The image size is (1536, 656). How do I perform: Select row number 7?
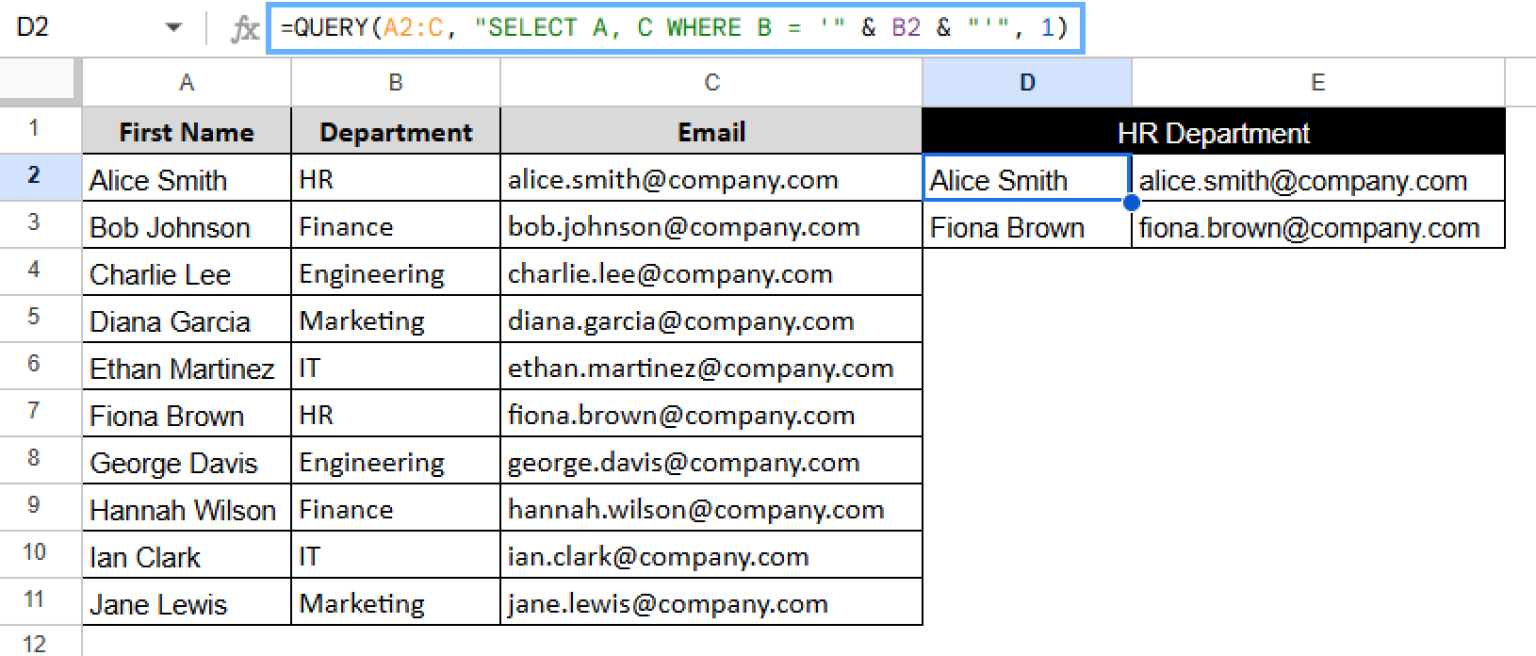click(x=38, y=414)
